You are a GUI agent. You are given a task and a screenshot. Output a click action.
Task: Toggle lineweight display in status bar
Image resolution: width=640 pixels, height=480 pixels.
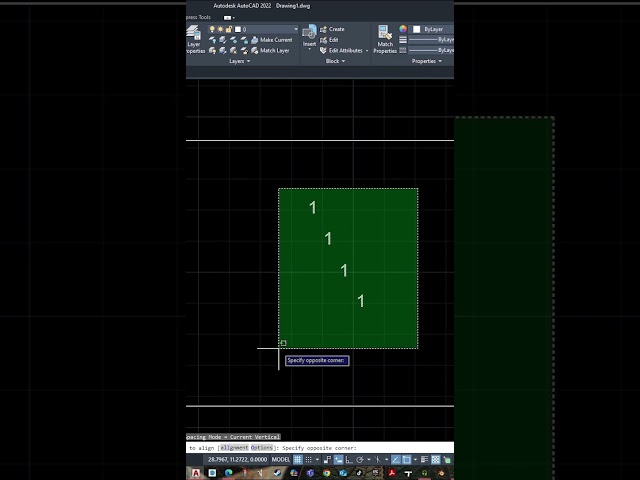(x=424, y=460)
